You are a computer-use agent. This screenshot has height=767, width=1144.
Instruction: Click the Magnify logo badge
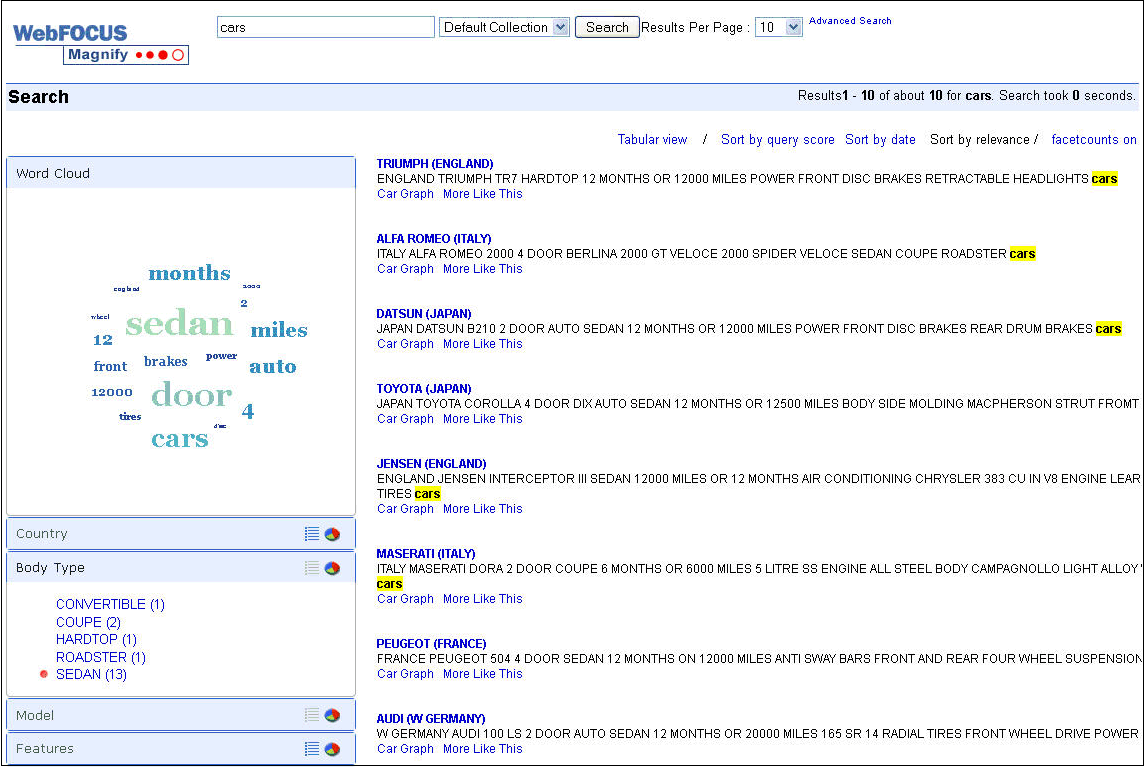[x=126, y=55]
